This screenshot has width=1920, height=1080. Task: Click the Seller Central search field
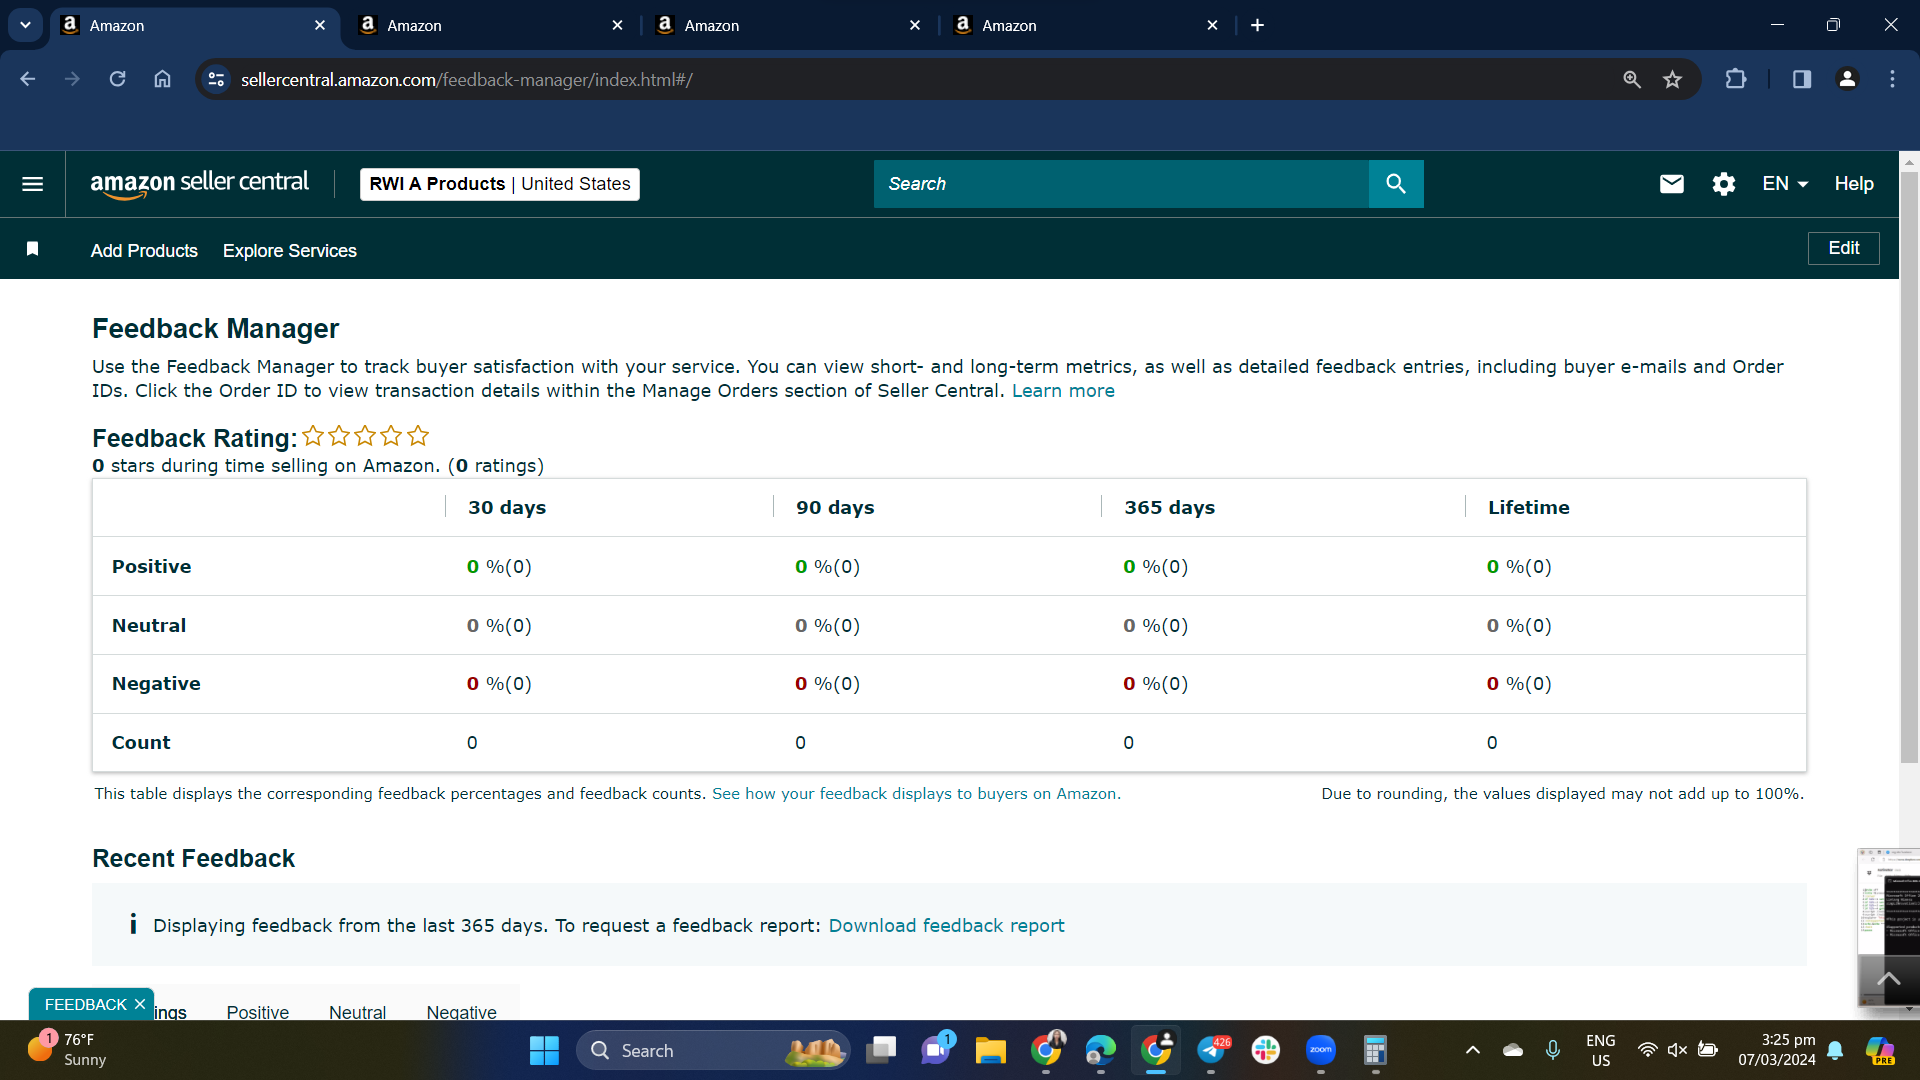[1121, 184]
